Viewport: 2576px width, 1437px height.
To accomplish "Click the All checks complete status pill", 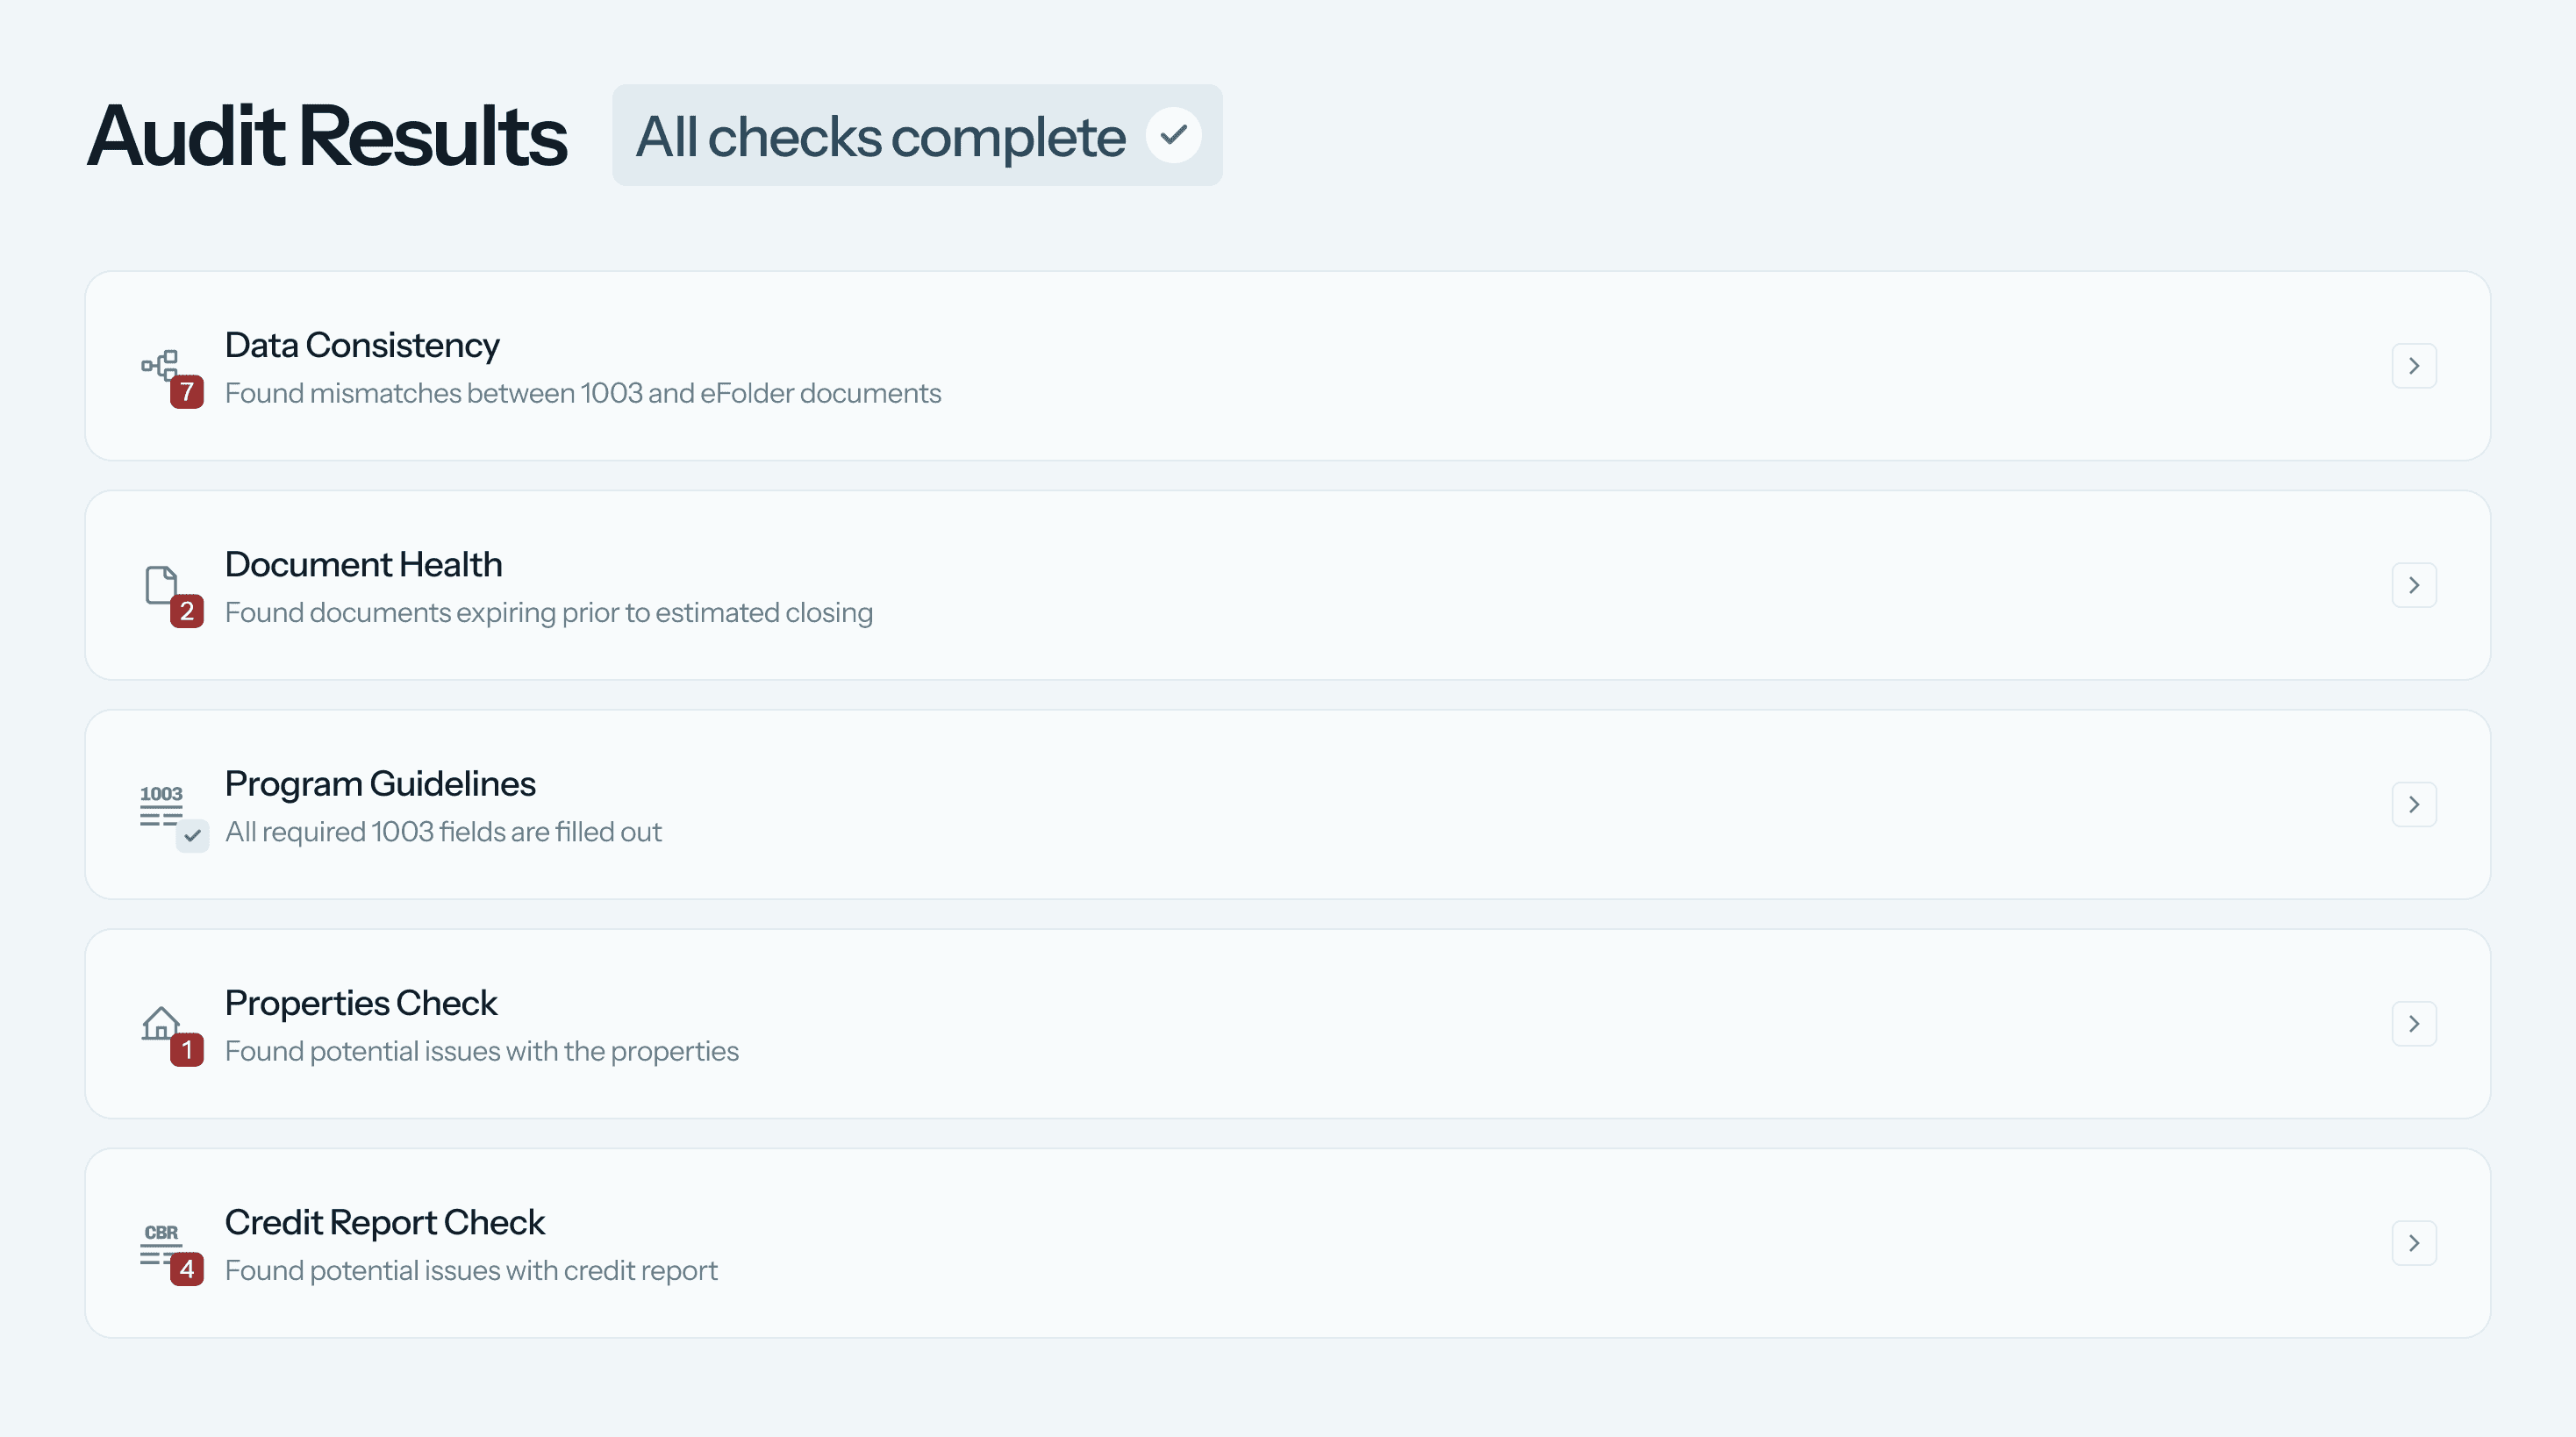I will click(x=880, y=136).
